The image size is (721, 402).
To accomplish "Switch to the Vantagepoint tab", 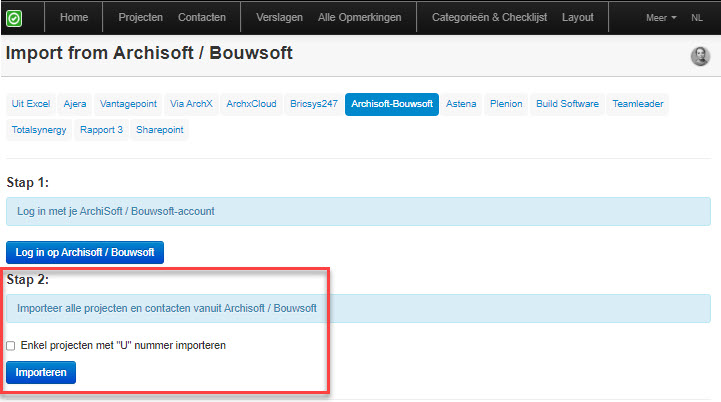I will coord(127,104).
